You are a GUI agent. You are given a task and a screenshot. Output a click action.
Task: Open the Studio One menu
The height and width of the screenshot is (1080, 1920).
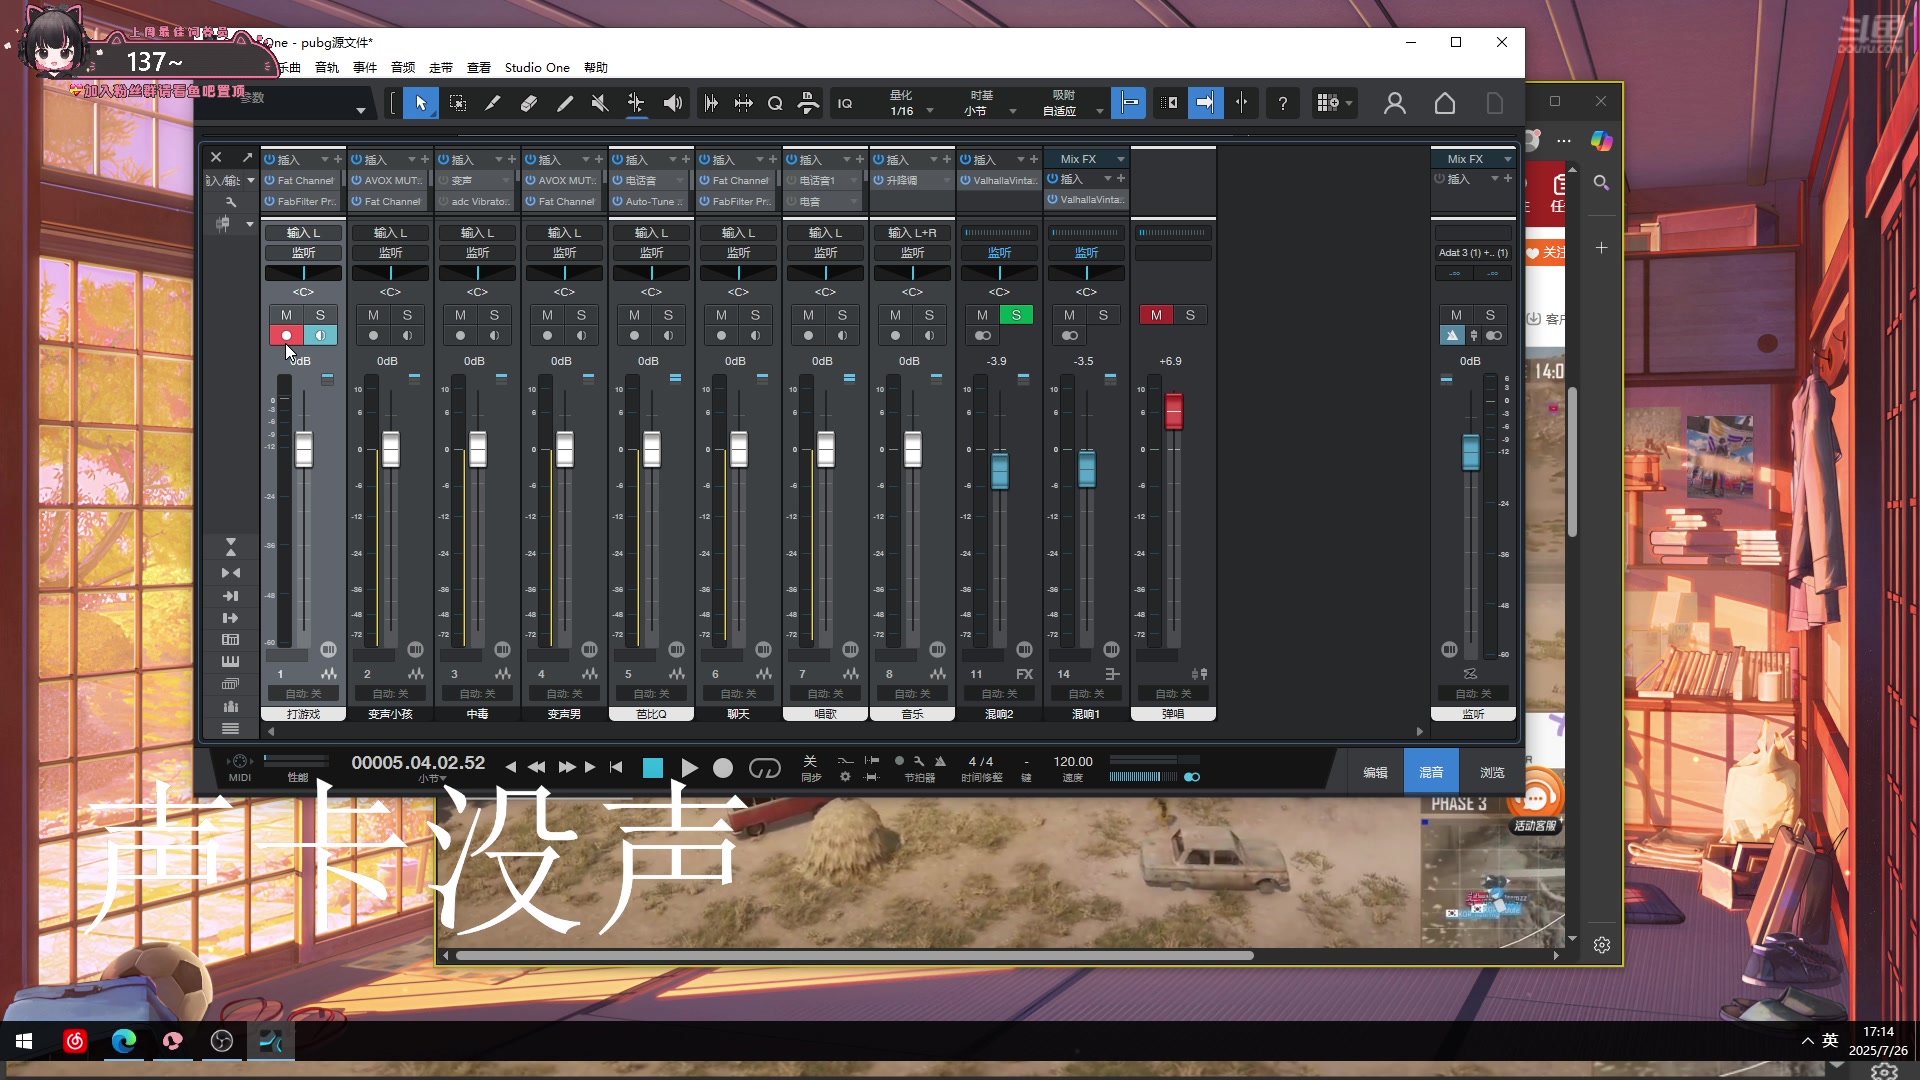click(537, 67)
